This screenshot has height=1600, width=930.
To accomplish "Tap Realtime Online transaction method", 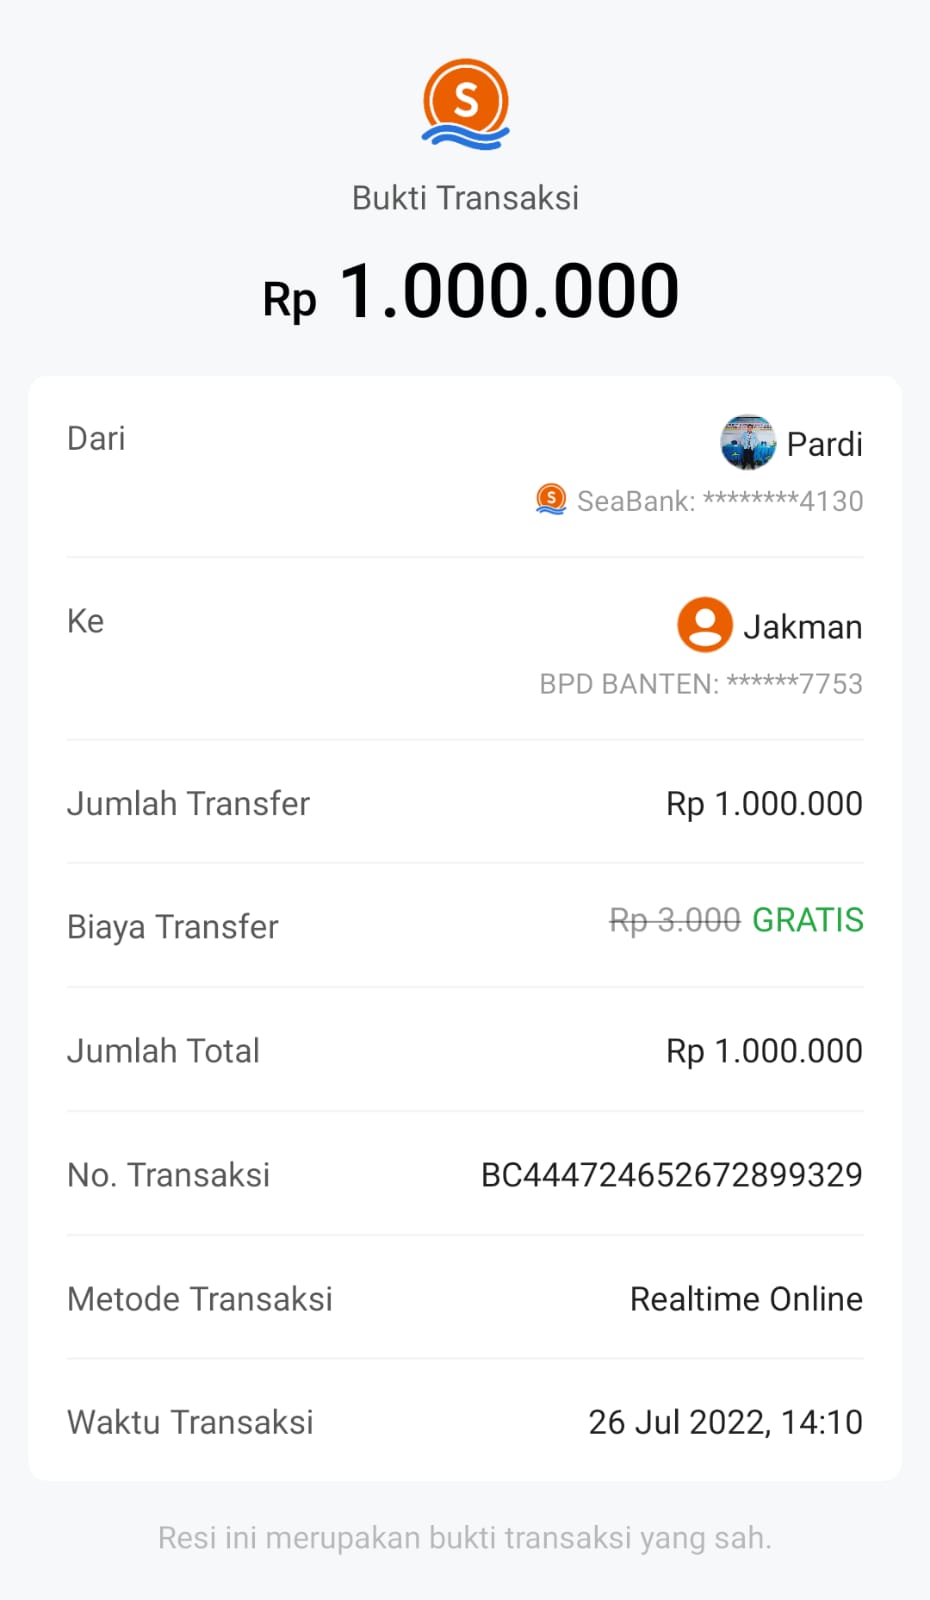I will (x=746, y=1299).
